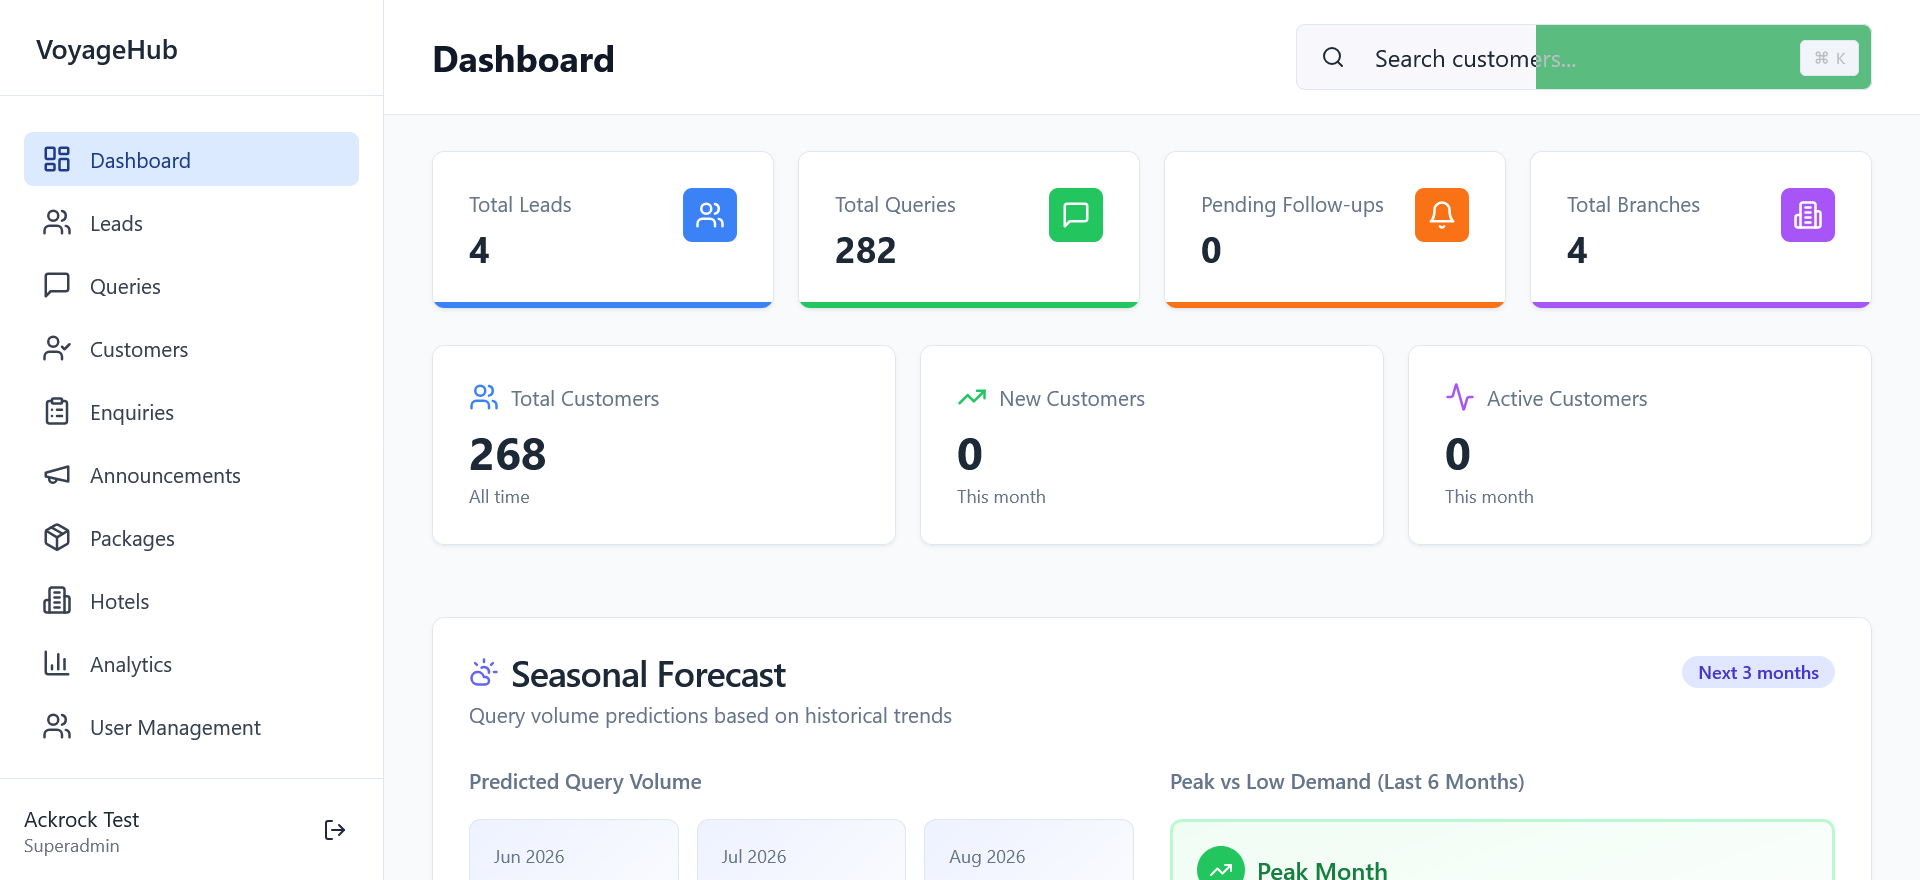Viewport: 1920px width, 880px height.
Task: Open the Pending Follow-ups card
Action: [1335, 229]
